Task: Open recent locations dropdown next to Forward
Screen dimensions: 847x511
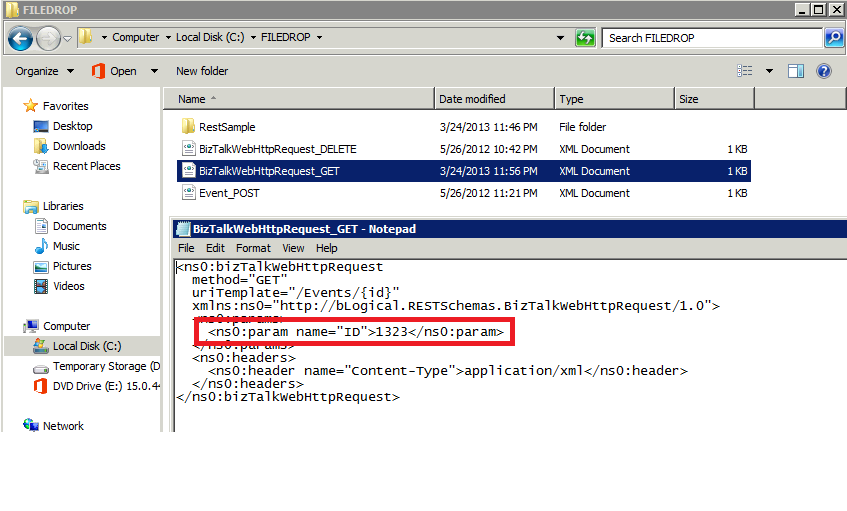Action: (x=68, y=38)
